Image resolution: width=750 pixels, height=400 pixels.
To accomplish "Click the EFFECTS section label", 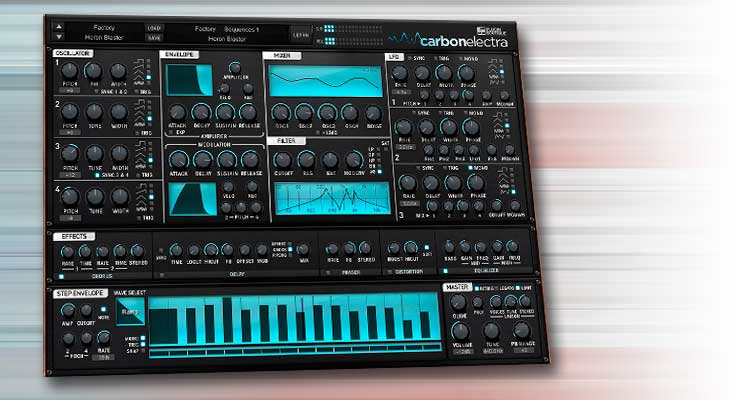I will click(74, 236).
